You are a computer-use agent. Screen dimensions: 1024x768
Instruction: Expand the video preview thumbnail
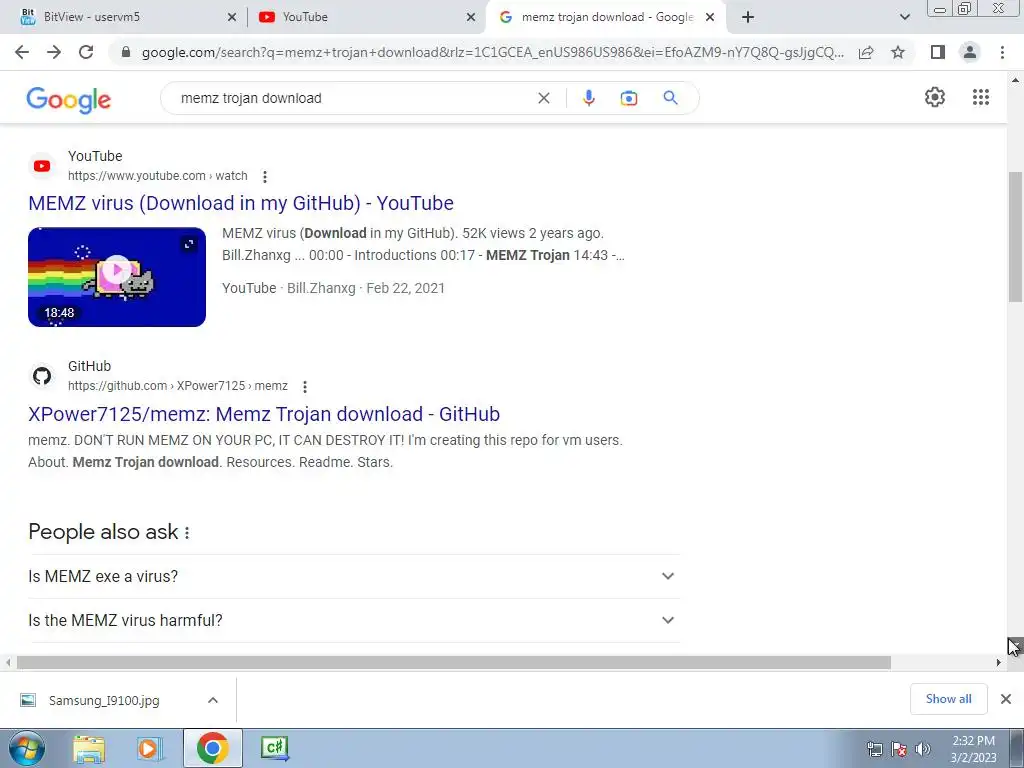click(189, 244)
